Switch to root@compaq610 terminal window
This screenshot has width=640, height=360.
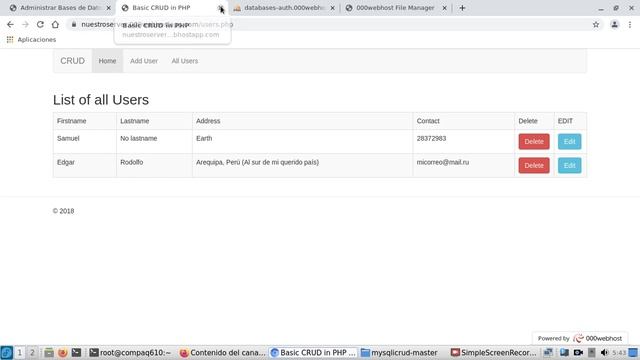coord(131,353)
